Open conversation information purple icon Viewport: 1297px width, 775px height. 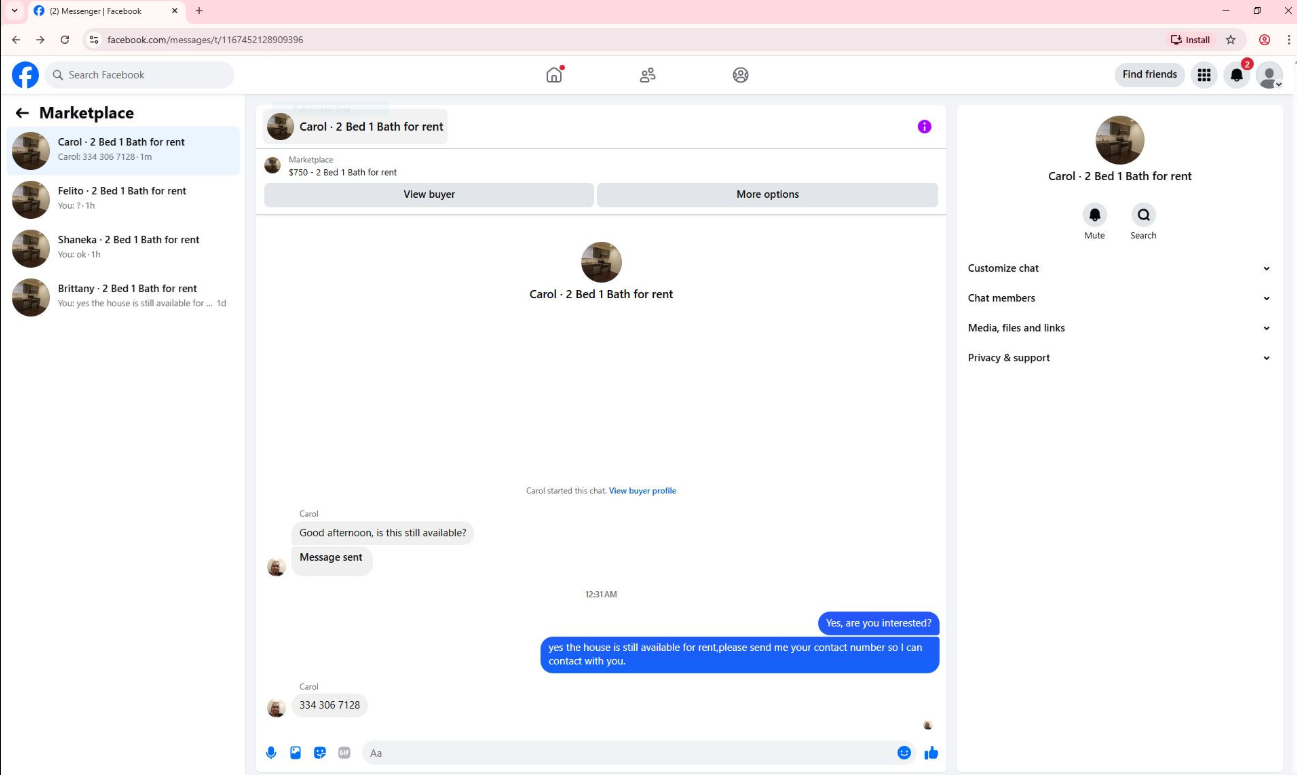point(924,127)
